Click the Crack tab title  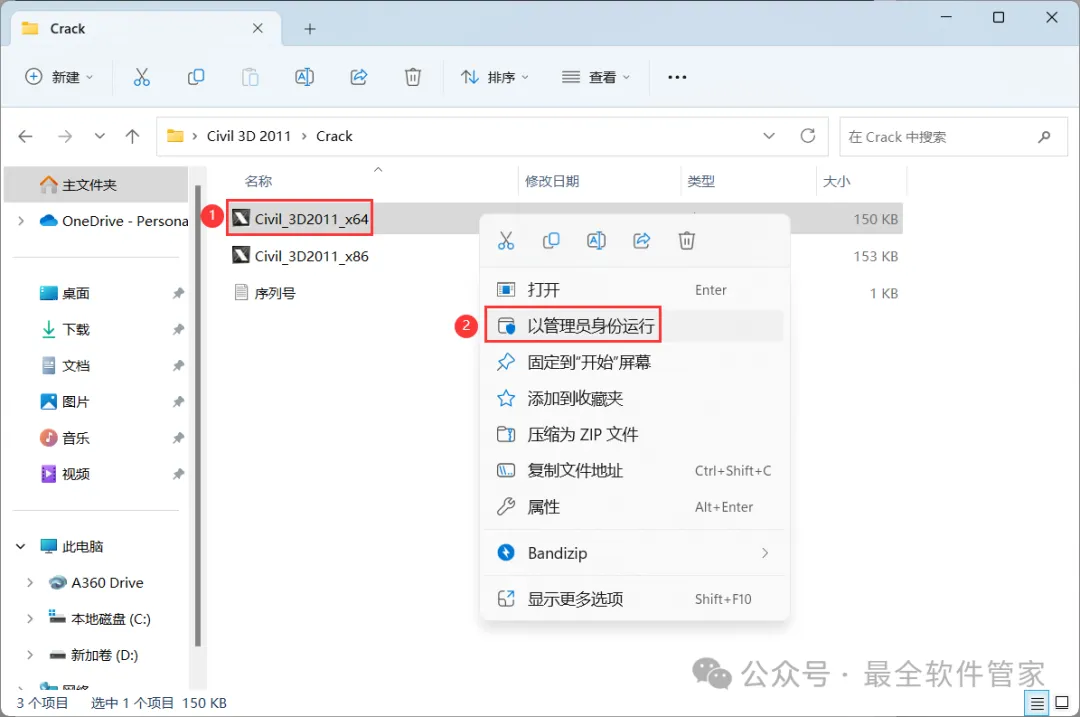coord(68,29)
